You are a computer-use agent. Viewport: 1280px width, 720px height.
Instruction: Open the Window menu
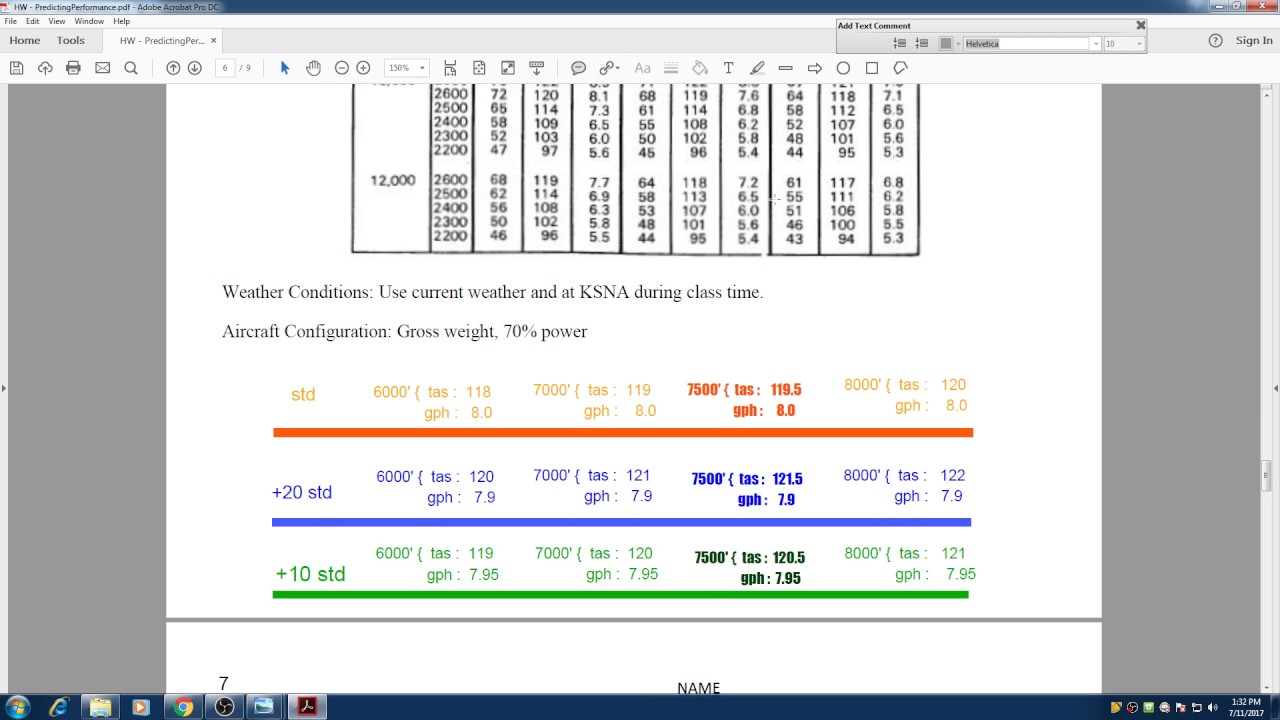89,21
